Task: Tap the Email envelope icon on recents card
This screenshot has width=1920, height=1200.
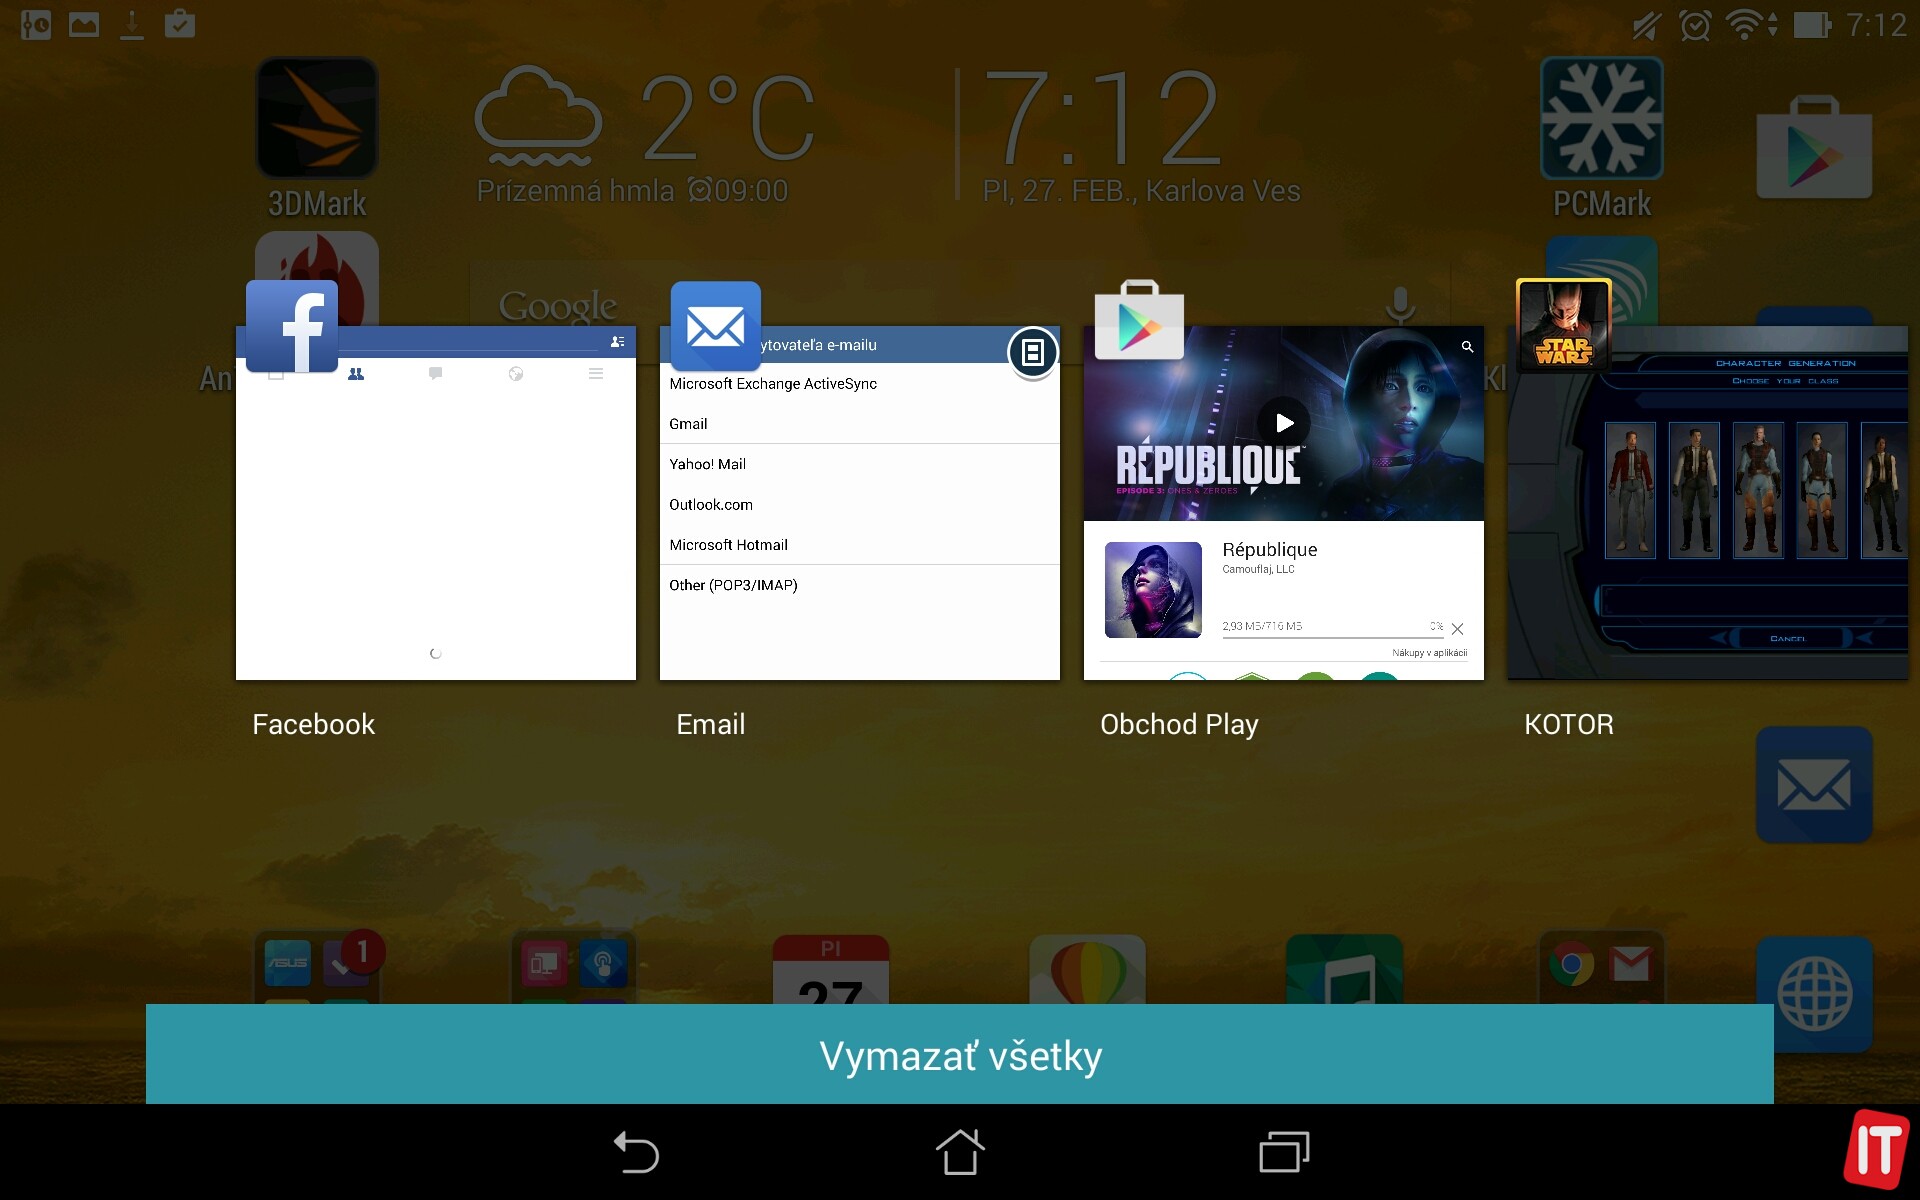Action: (x=715, y=326)
